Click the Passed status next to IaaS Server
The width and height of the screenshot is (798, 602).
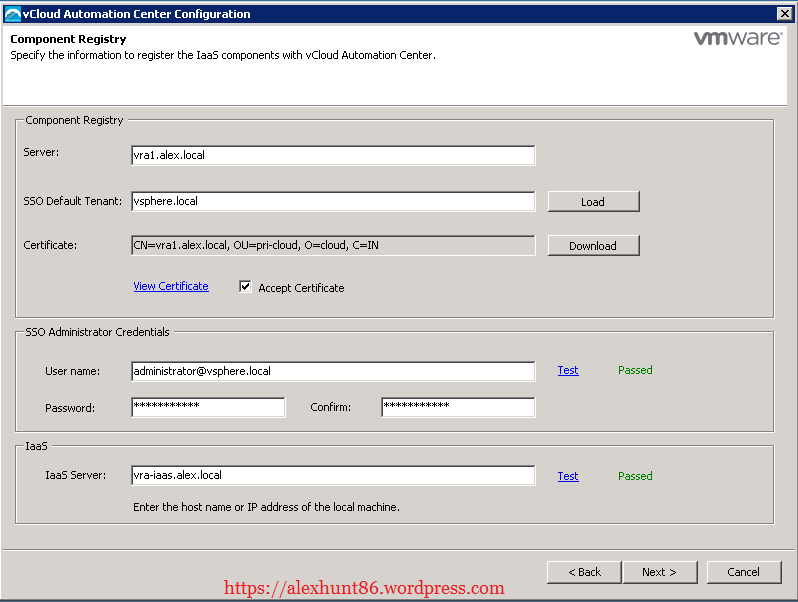(635, 476)
